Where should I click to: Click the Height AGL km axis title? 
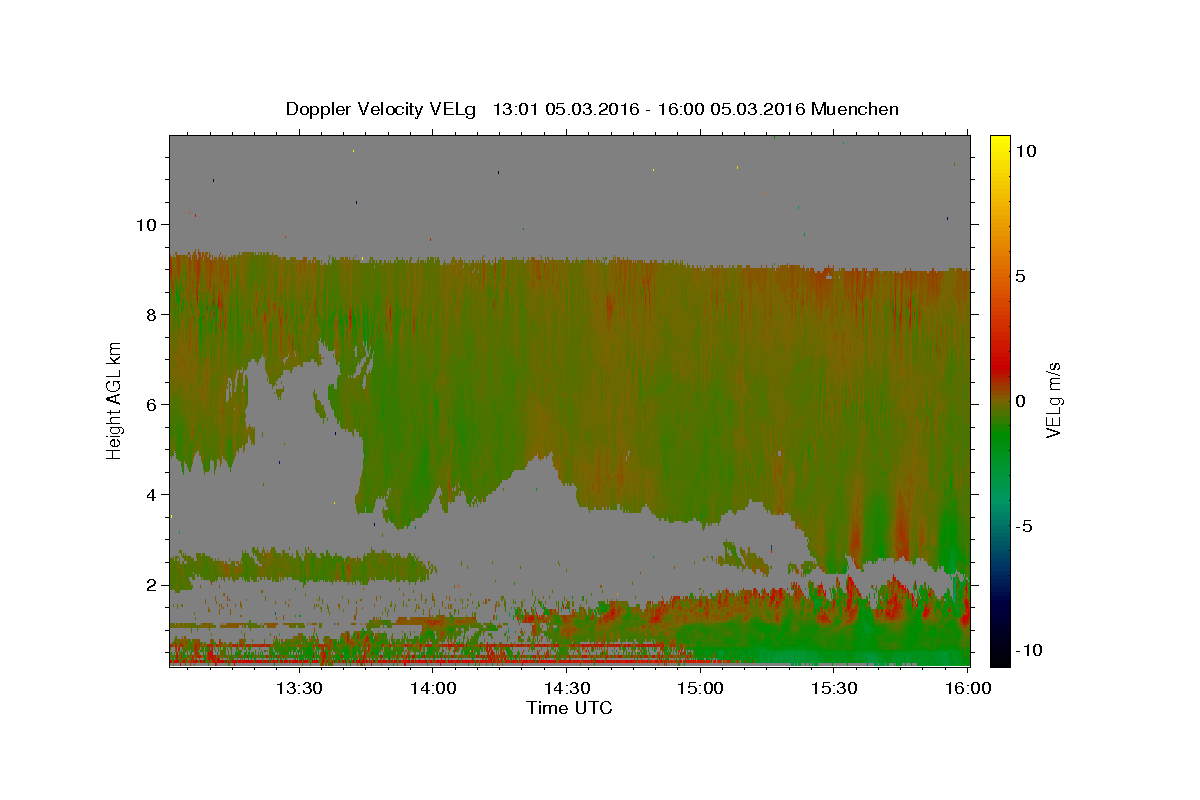pyautogui.click(x=115, y=401)
